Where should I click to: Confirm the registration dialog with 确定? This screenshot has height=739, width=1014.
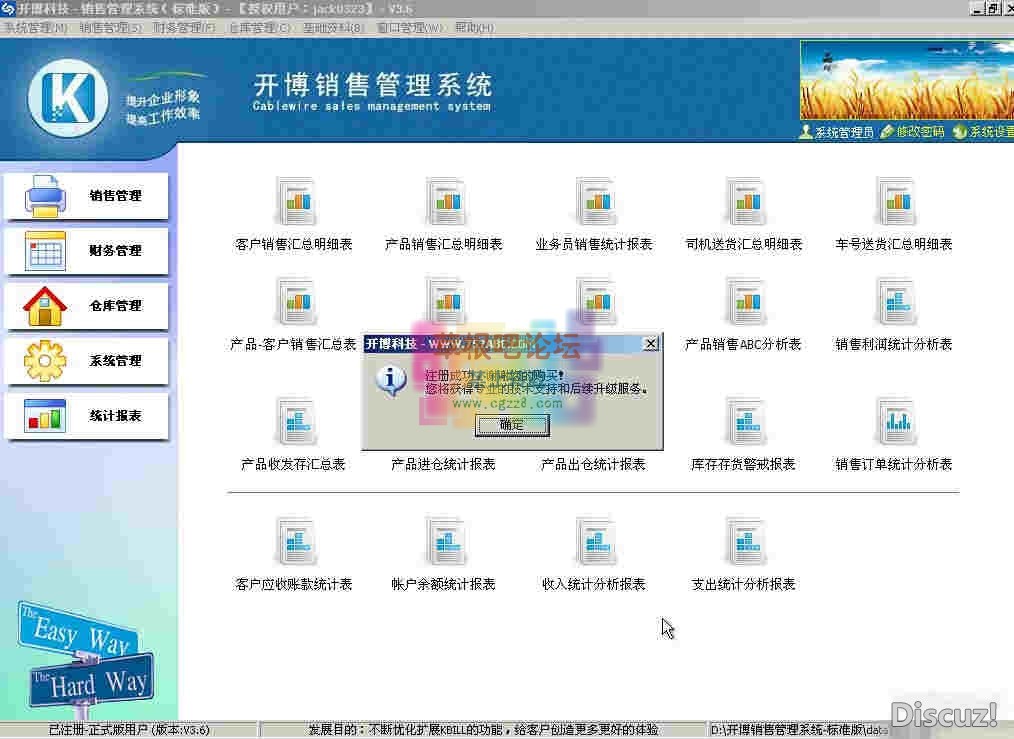[x=512, y=424]
